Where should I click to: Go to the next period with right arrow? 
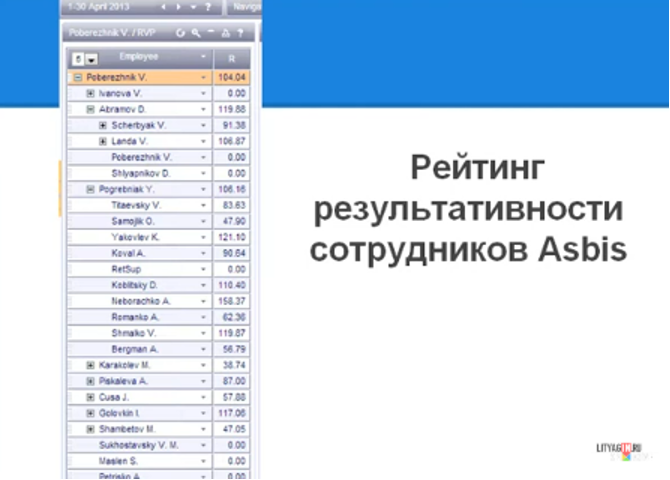(x=178, y=7)
